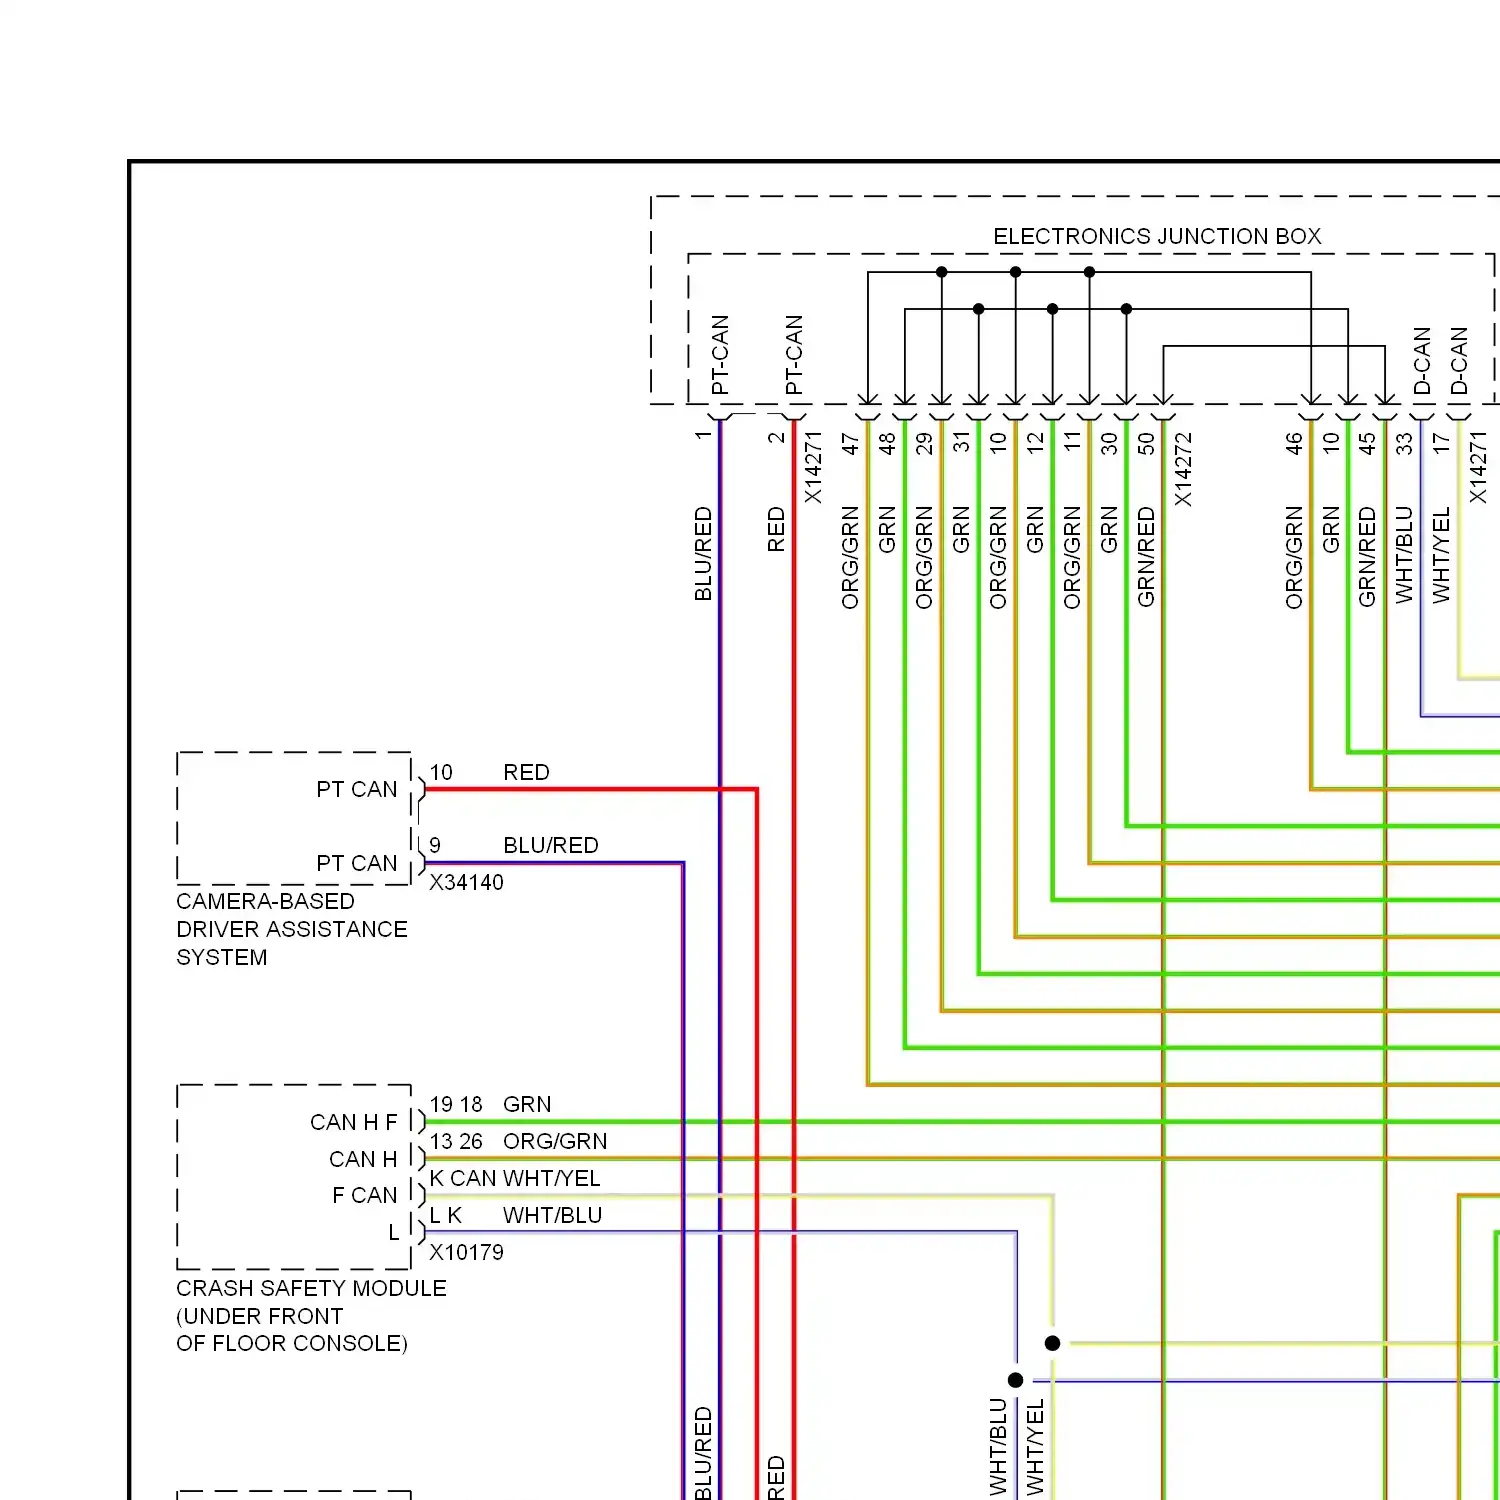Click splice dot on the WHT/BLU wire

pyautogui.click(x=1015, y=1380)
